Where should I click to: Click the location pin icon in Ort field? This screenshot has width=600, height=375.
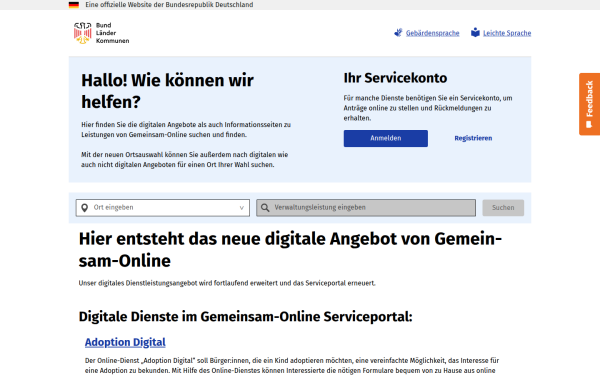pos(85,207)
